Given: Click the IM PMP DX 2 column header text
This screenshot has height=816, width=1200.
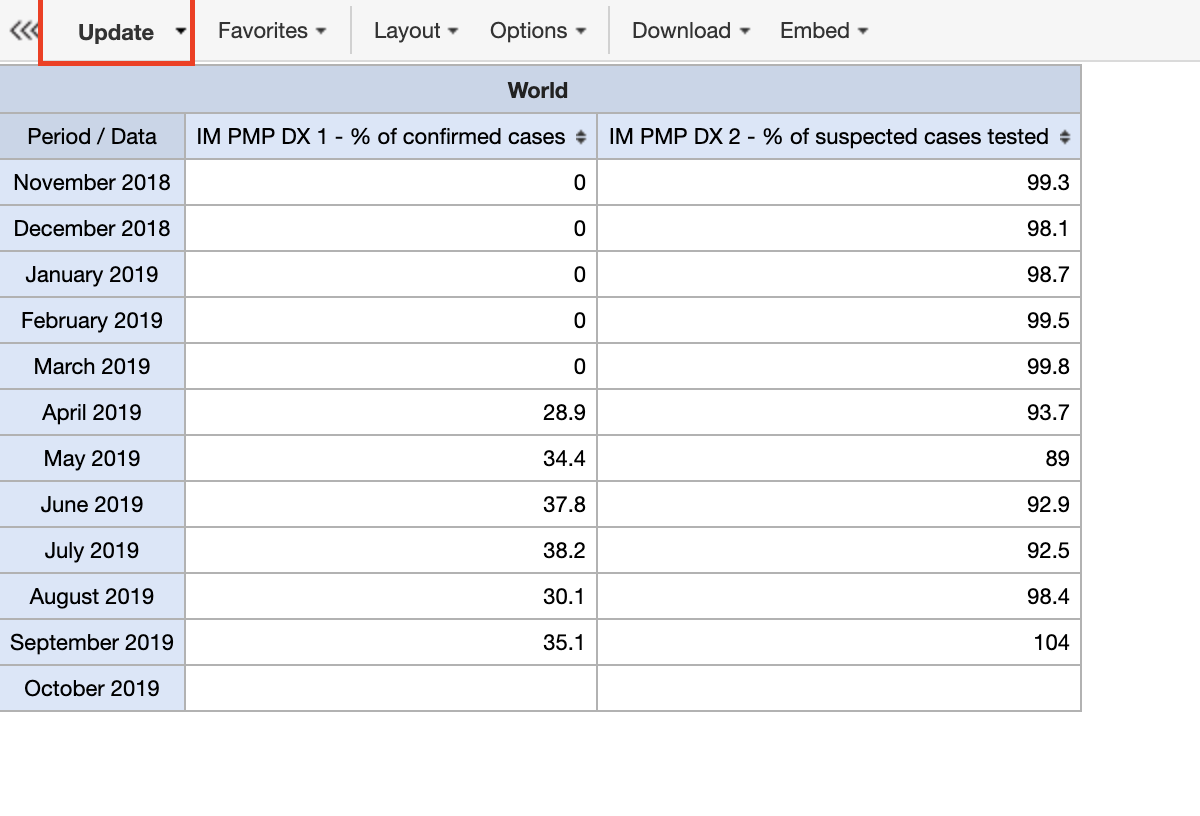Looking at the screenshot, I should pos(829,137).
